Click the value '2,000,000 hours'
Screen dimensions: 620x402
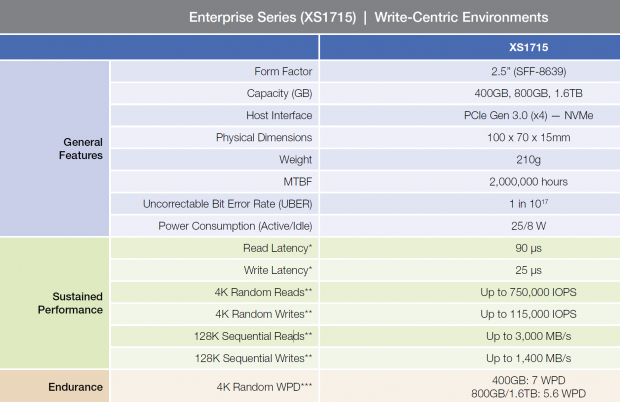point(528,182)
